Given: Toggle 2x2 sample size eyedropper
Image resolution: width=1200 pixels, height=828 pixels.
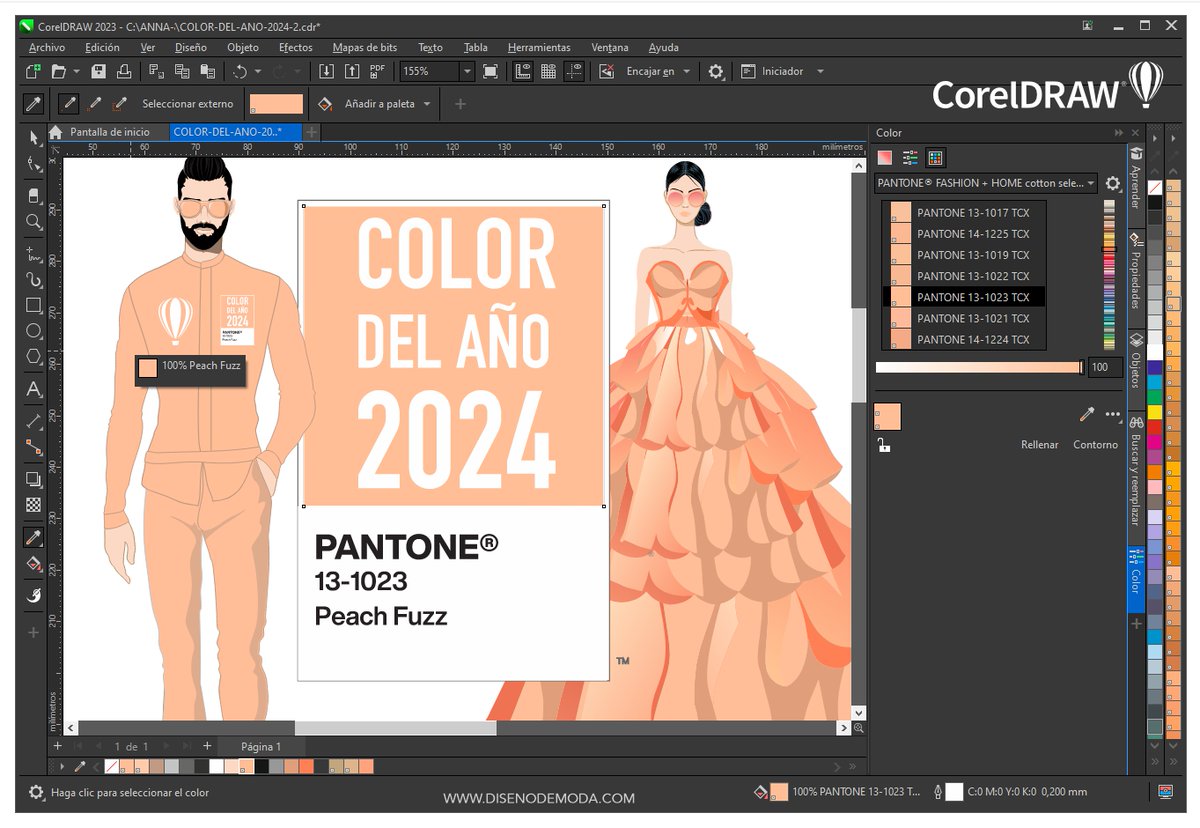Looking at the screenshot, I should pos(96,103).
